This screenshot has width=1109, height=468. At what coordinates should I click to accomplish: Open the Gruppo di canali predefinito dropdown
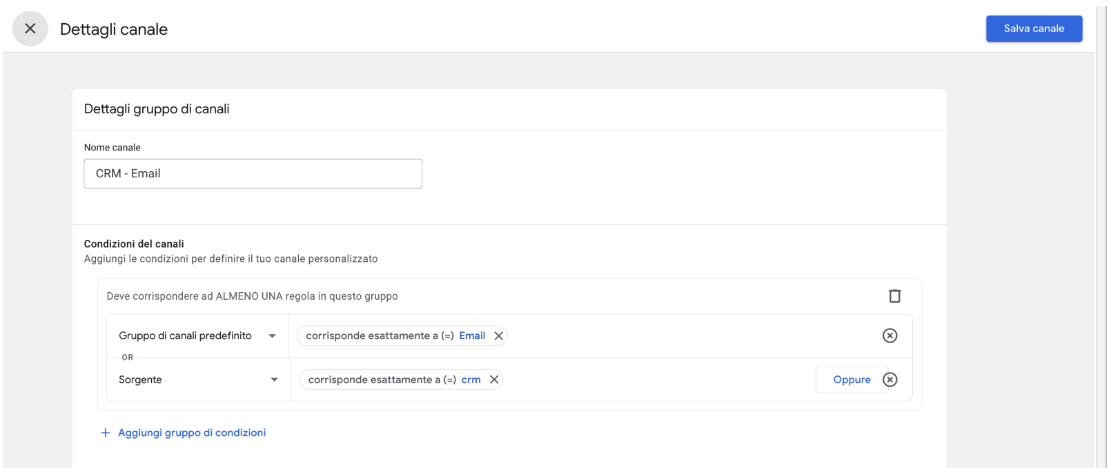(197, 336)
